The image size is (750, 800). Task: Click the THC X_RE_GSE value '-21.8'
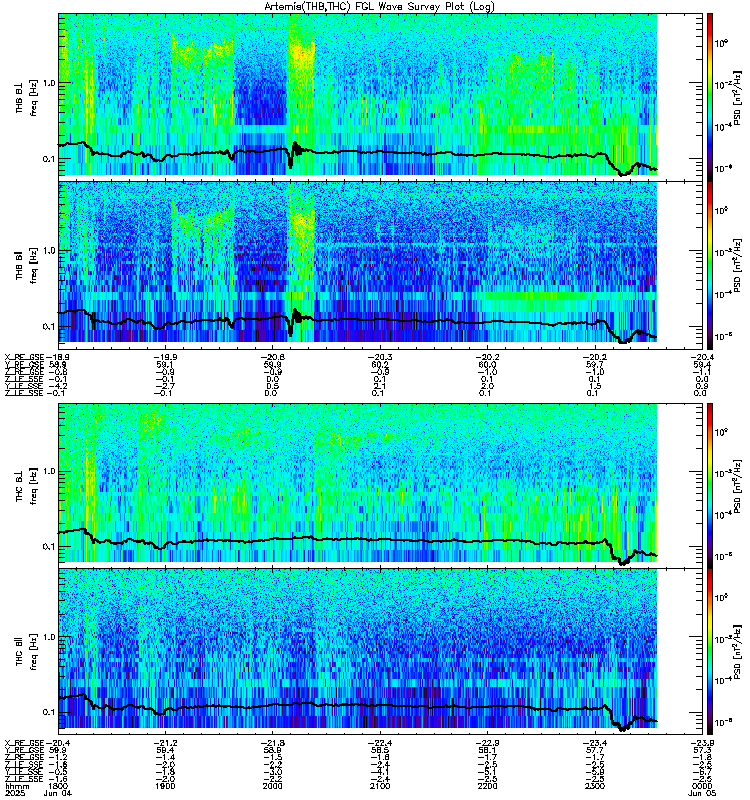(273, 743)
